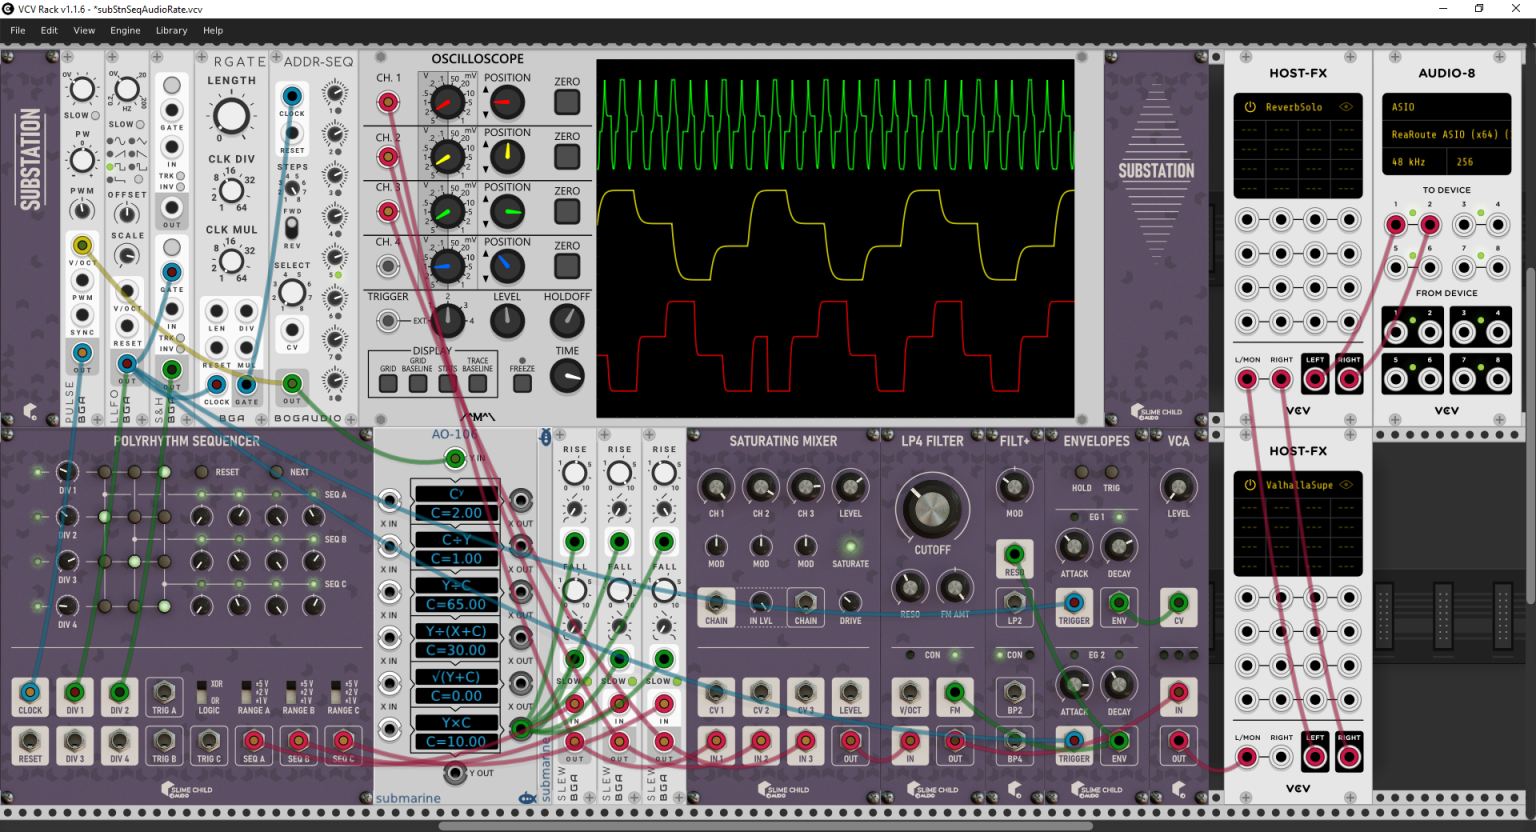Screen dimensions: 1536x832
Task: Click the AO-106 Y OUT jack
Action: coord(455,772)
